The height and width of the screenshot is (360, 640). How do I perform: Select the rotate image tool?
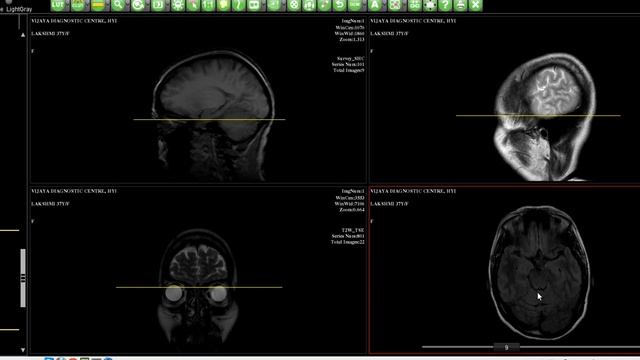138,5
